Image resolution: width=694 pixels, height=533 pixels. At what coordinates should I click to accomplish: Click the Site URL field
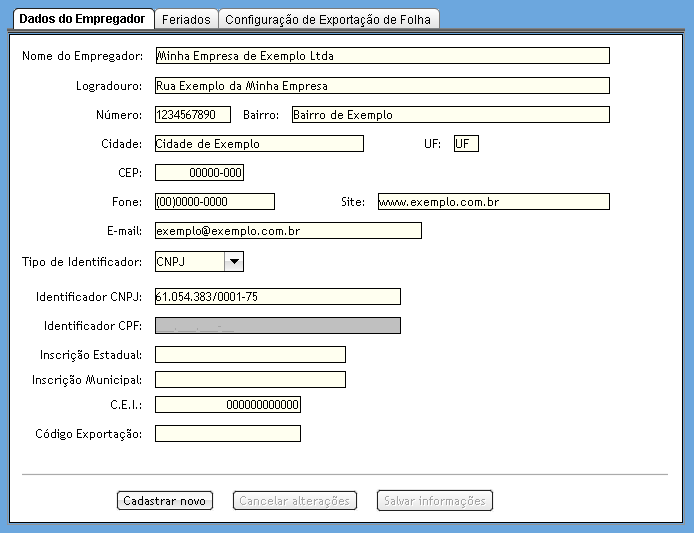(x=493, y=202)
